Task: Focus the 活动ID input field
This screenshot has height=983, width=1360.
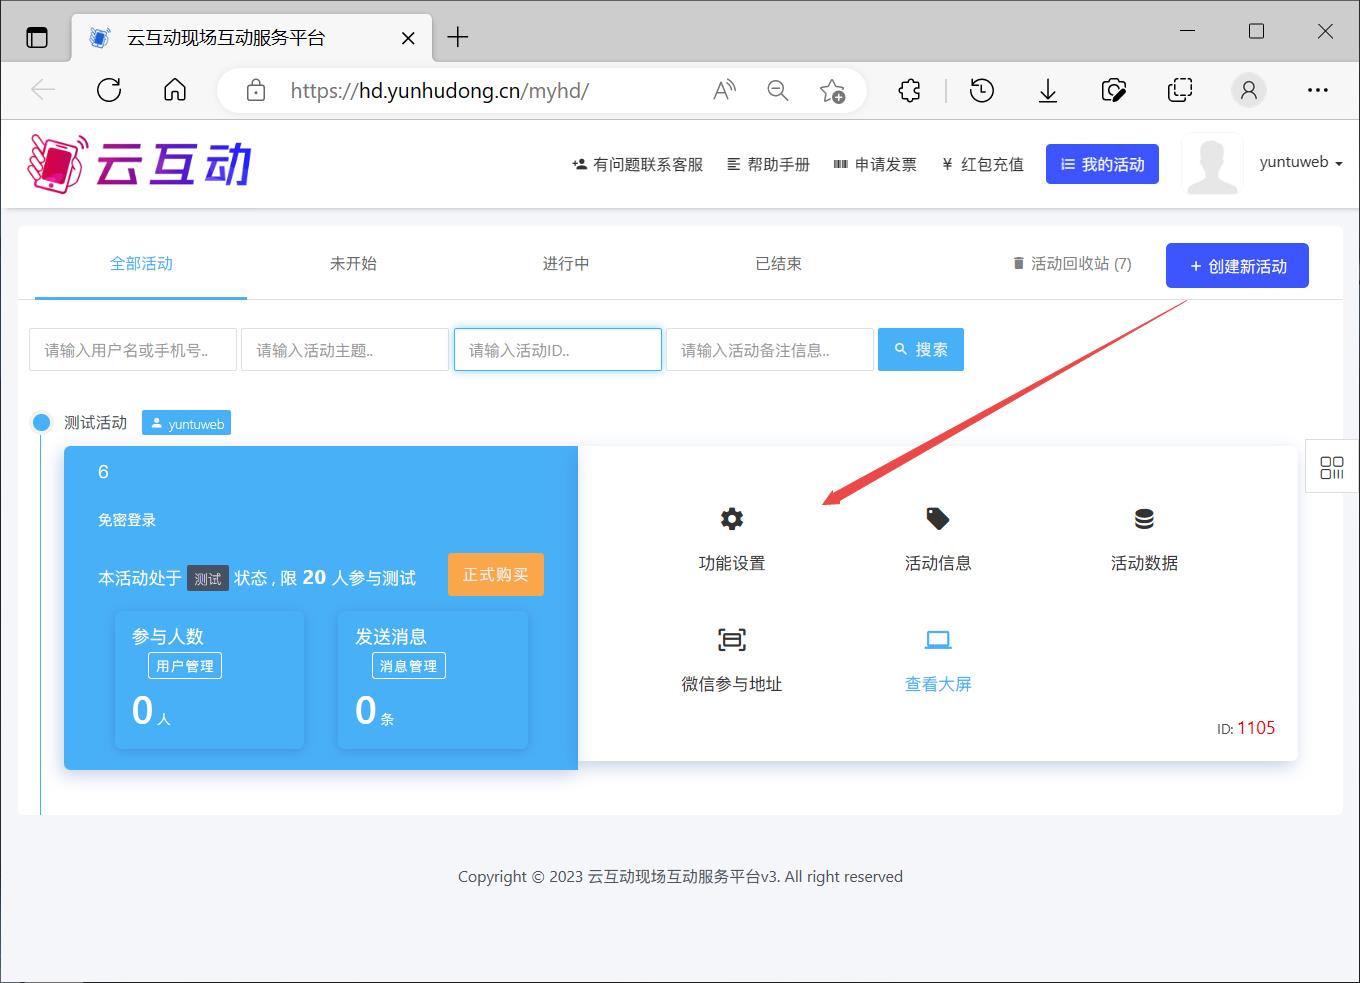Action: [558, 350]
